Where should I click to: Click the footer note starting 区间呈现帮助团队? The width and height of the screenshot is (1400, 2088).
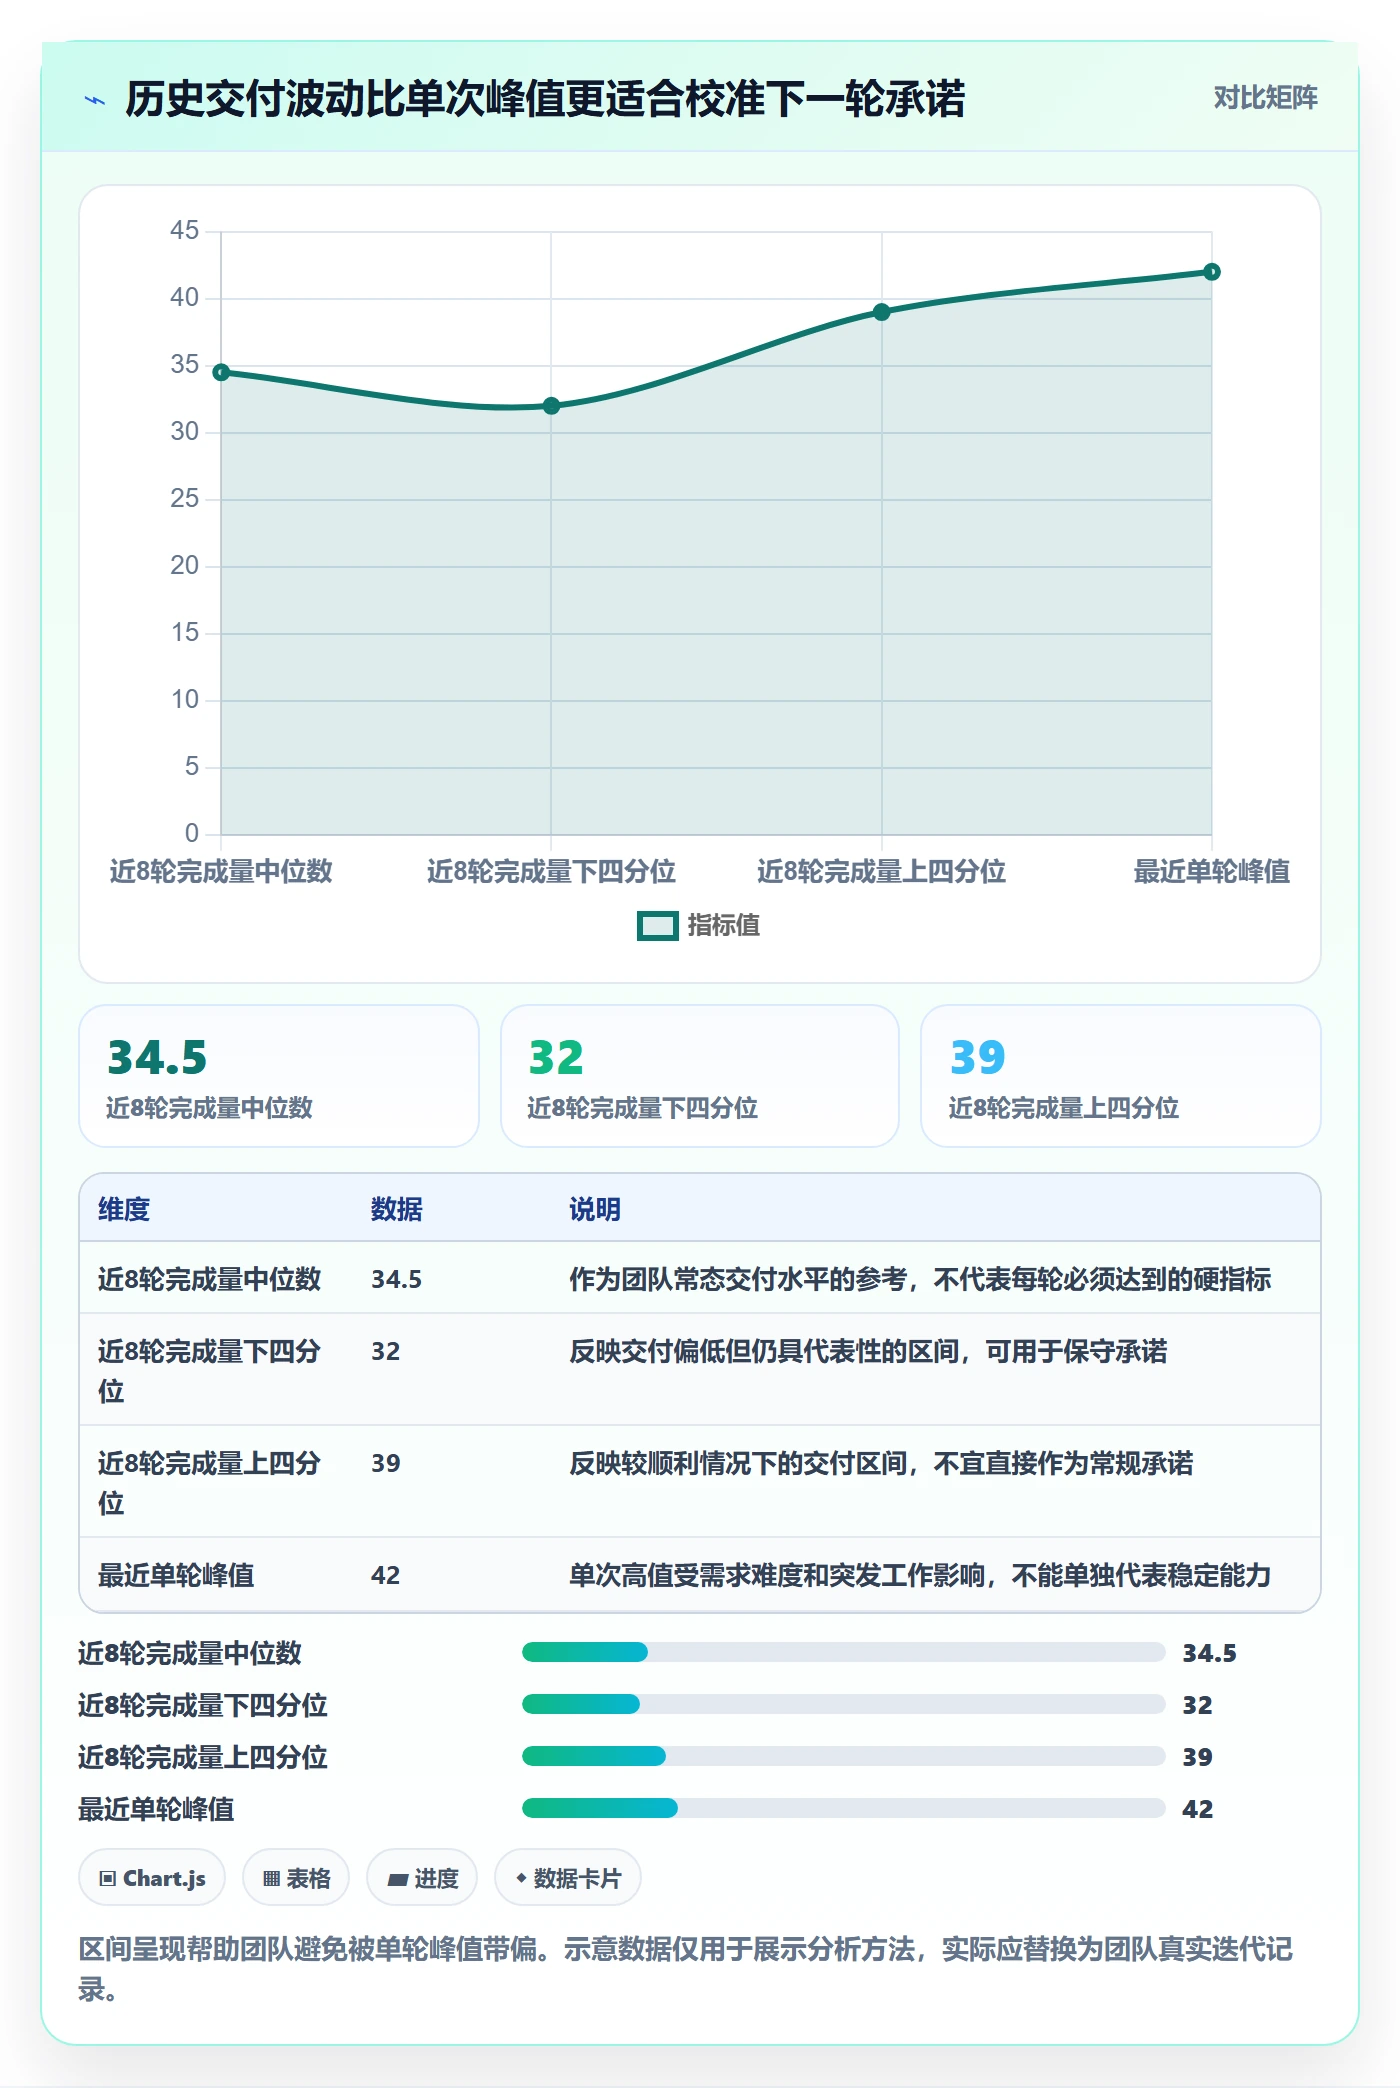click(686, 1969)
